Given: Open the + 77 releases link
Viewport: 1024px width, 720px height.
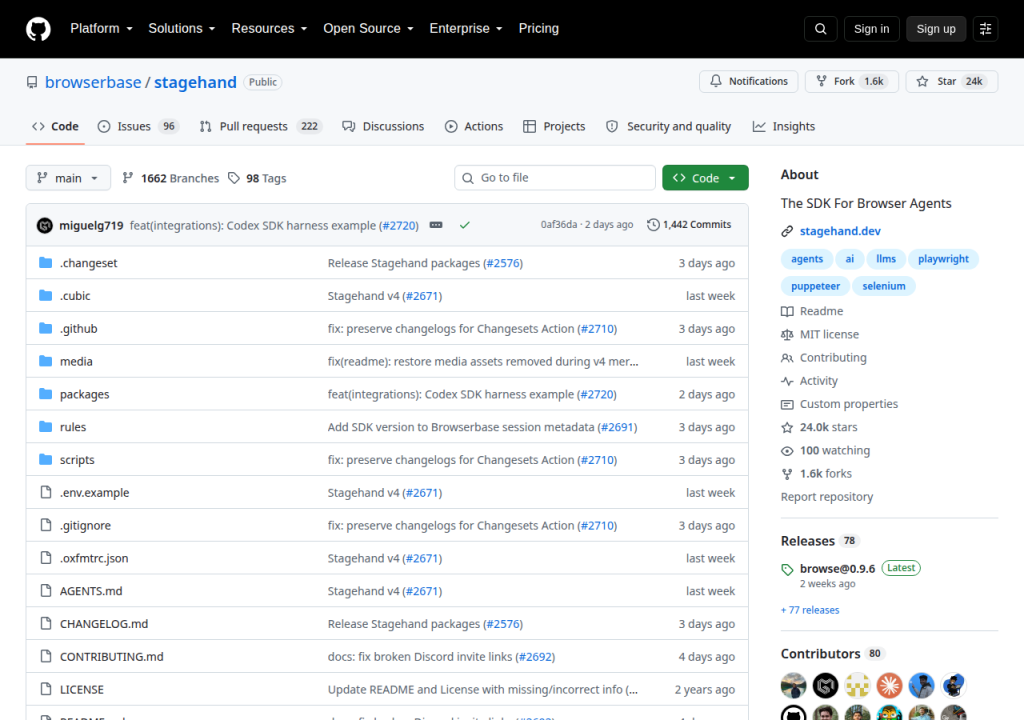Looking at the screenshot, I should (x=810, y=610).
